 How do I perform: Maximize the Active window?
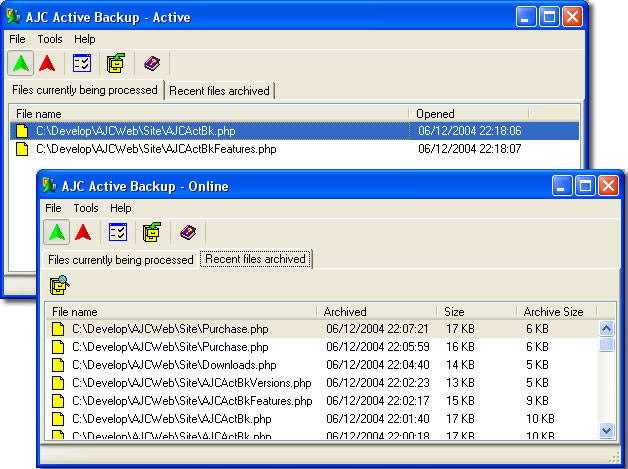click(x=549, y=17)
